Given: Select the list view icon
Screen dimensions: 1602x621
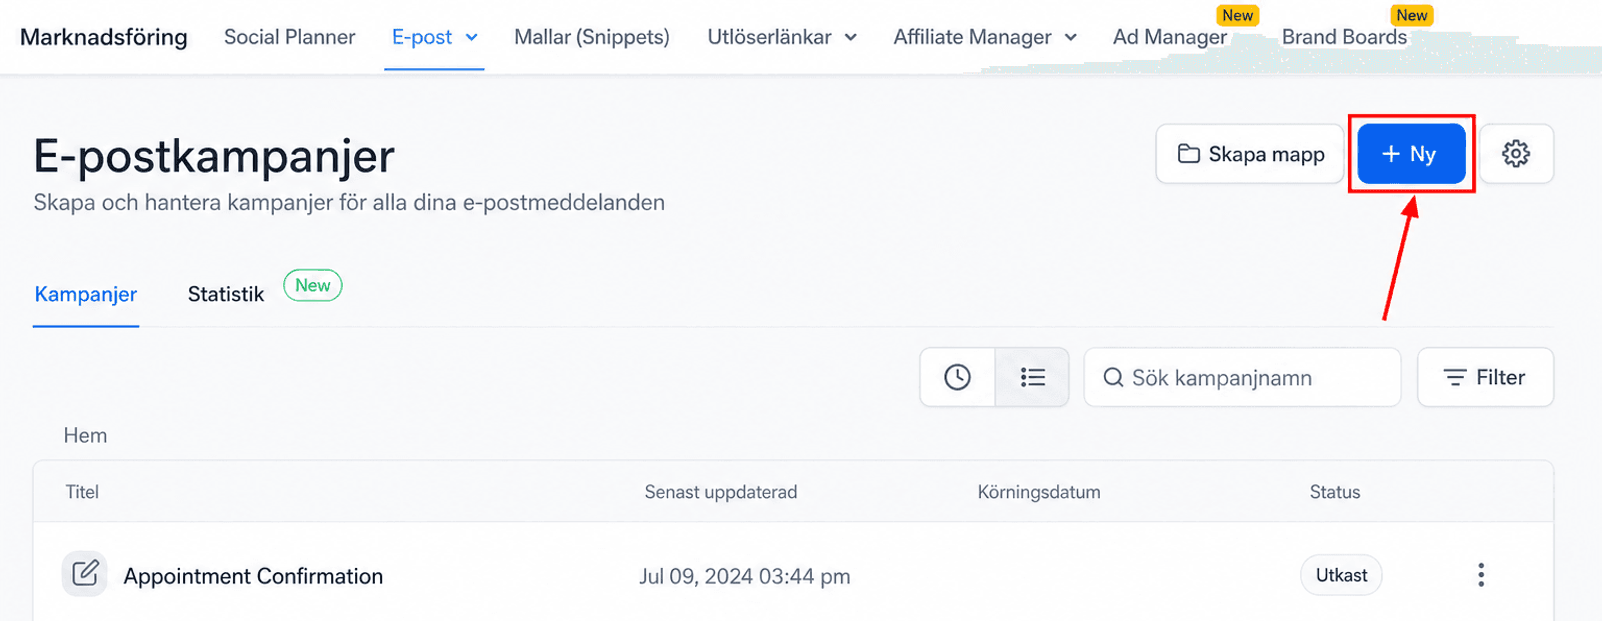Looking at the screenshot, I should pyautogui.click(x=1032, y=377).
